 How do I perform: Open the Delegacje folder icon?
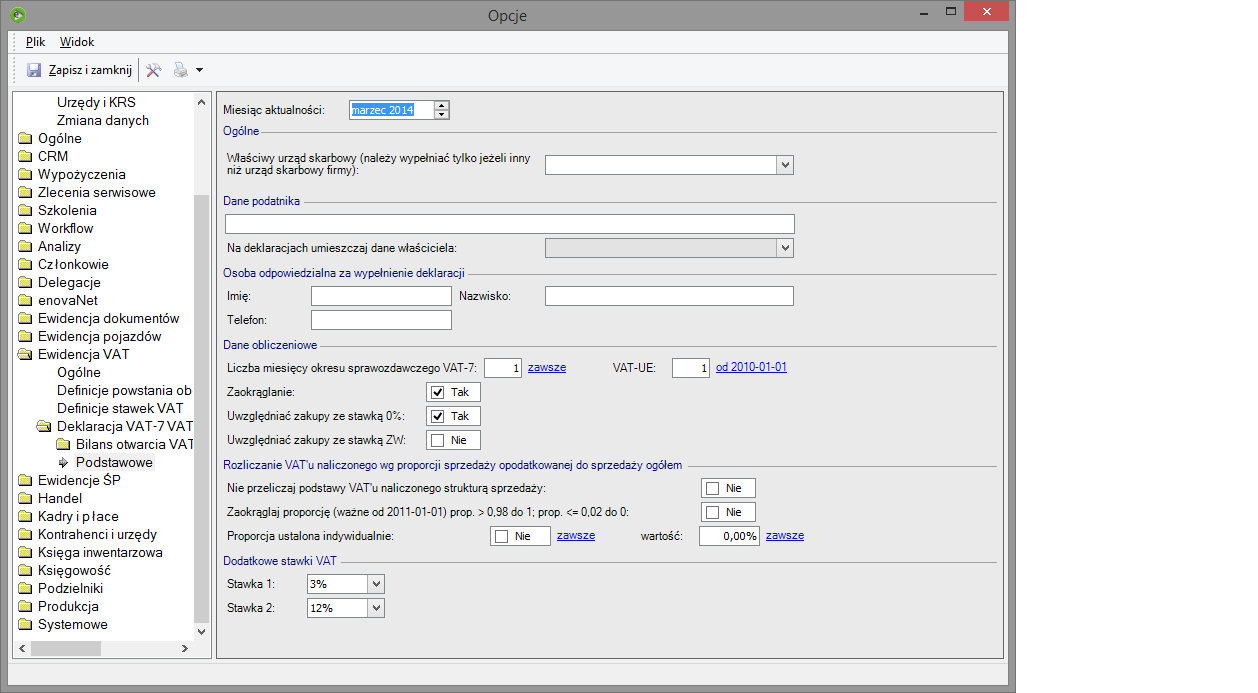(26, 283)
